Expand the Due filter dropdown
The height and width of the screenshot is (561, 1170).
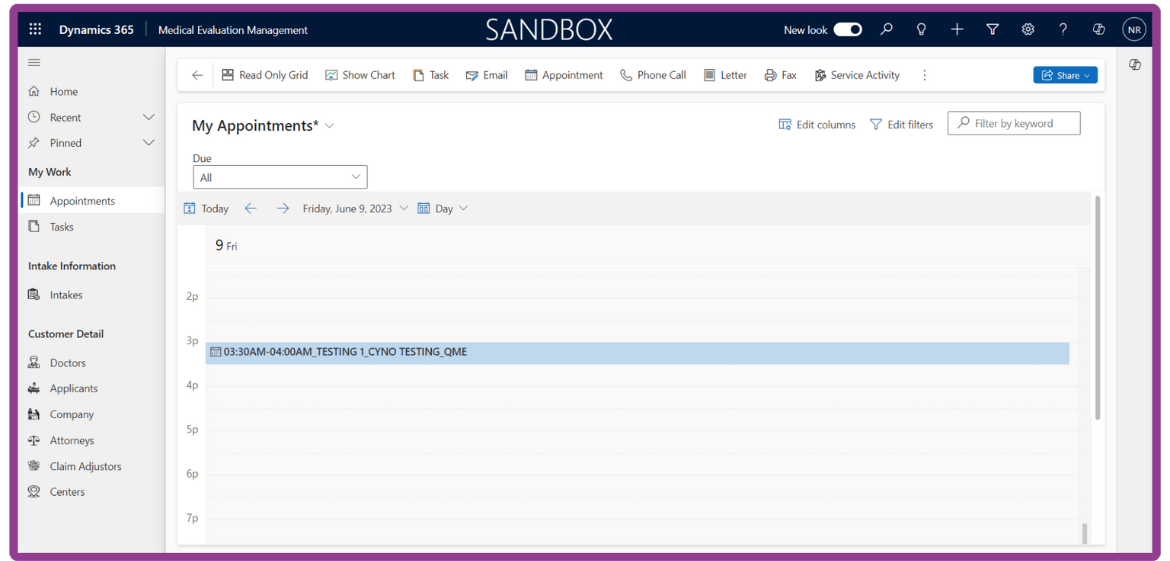280,177
